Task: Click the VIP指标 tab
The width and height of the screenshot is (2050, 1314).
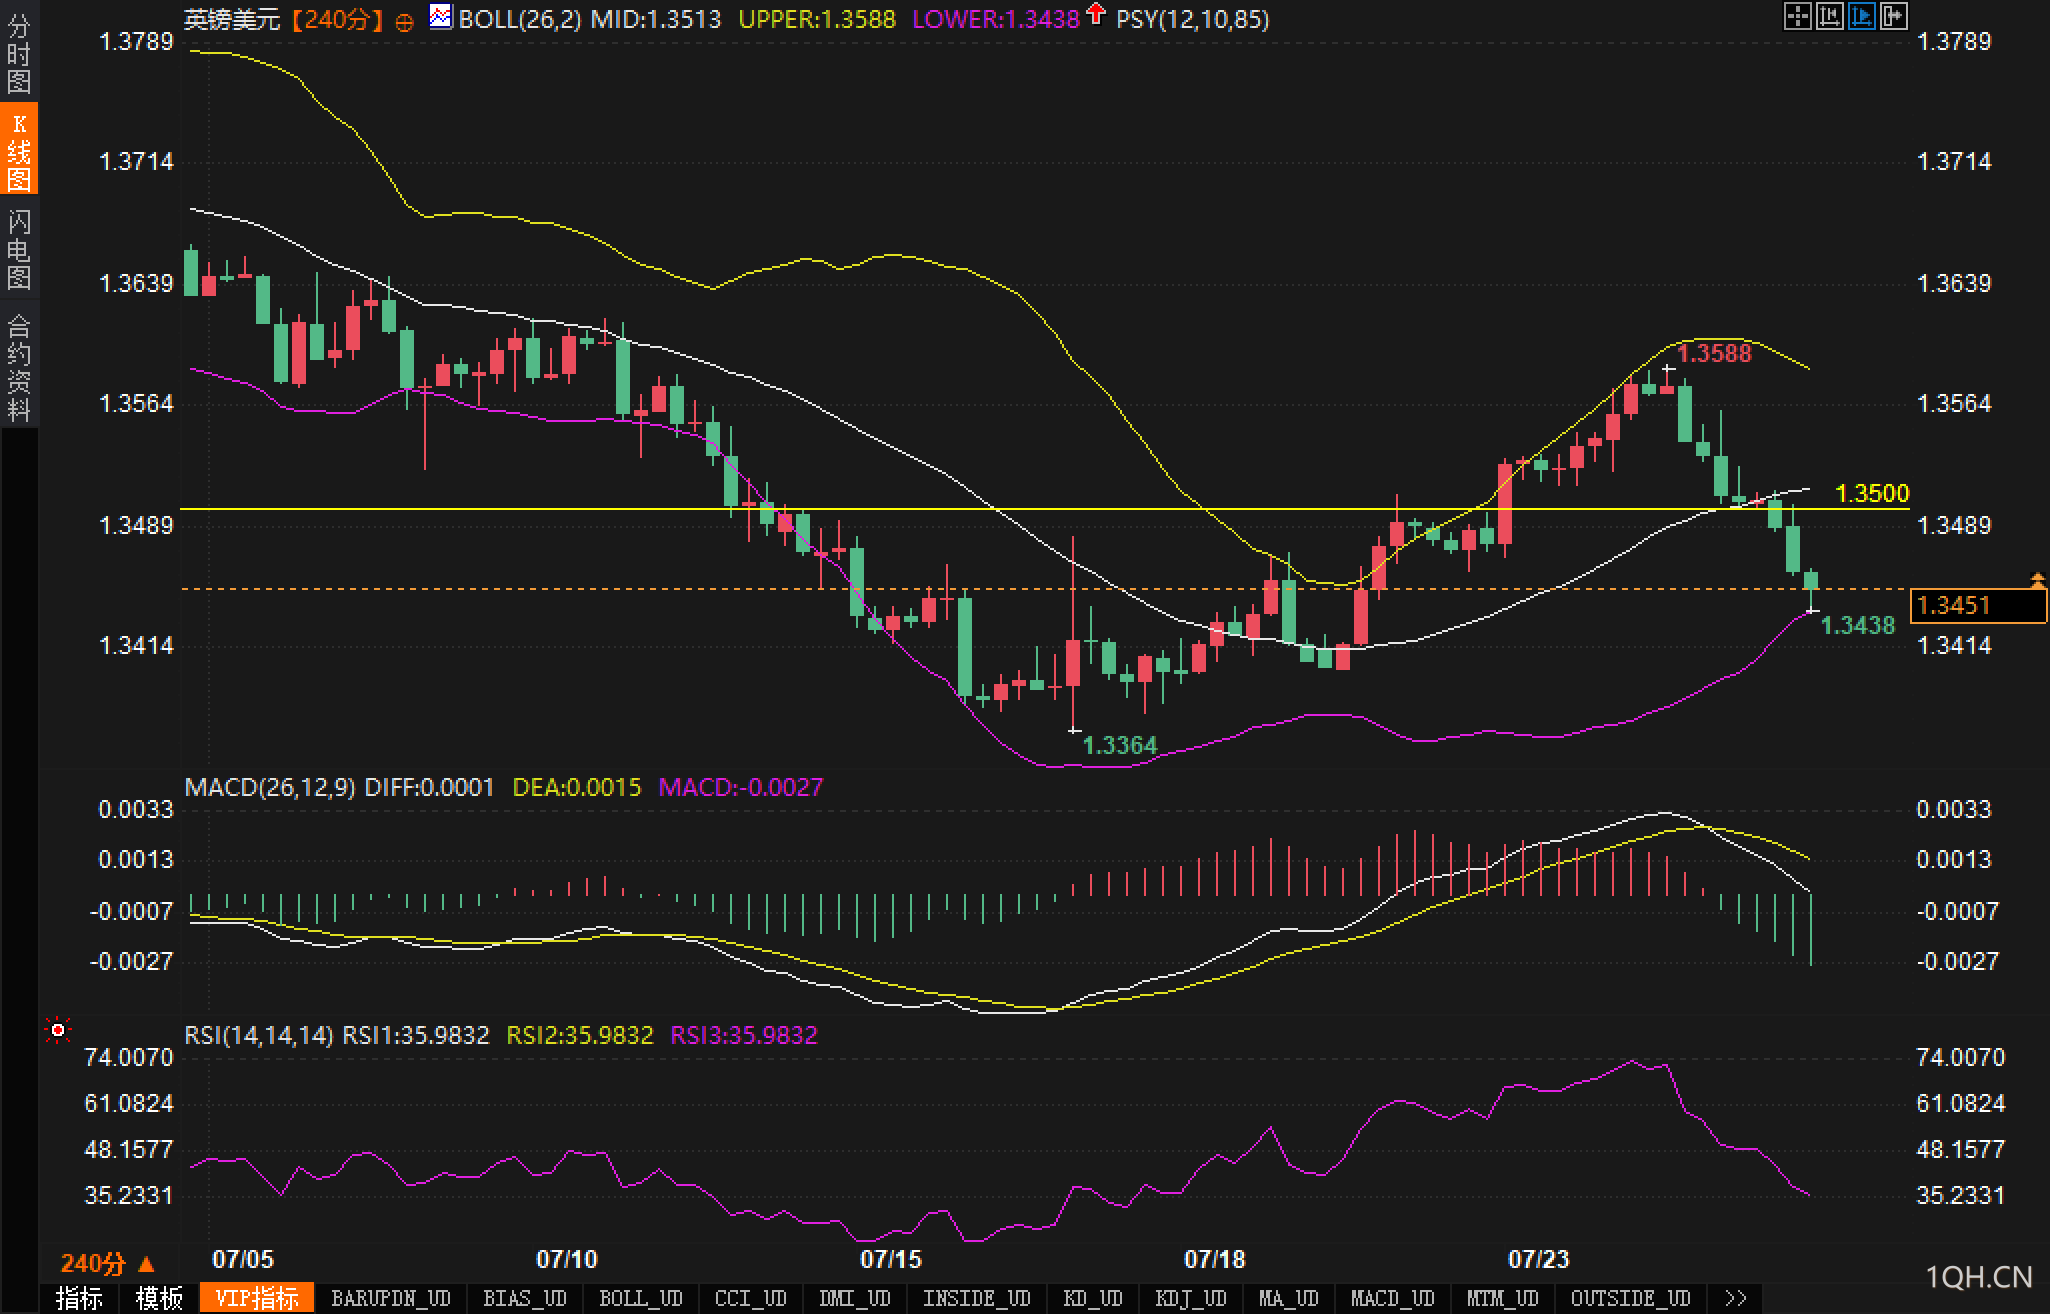Action: 257,1298
